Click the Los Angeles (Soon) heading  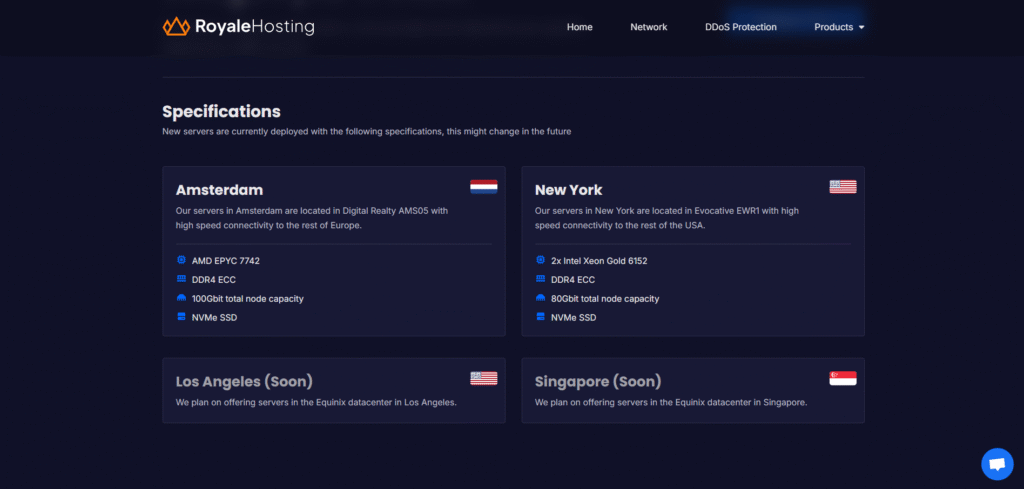(x=244, y=382)
